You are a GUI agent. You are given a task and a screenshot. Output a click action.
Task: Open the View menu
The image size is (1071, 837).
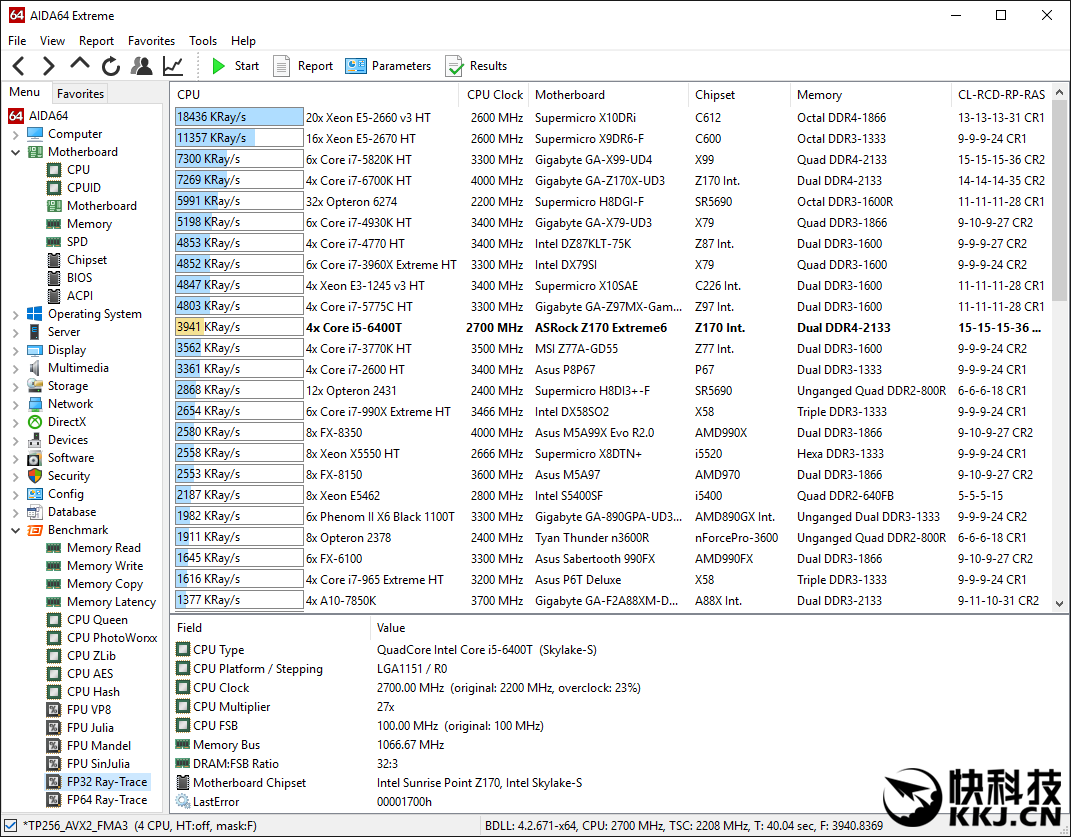(52, 41)
